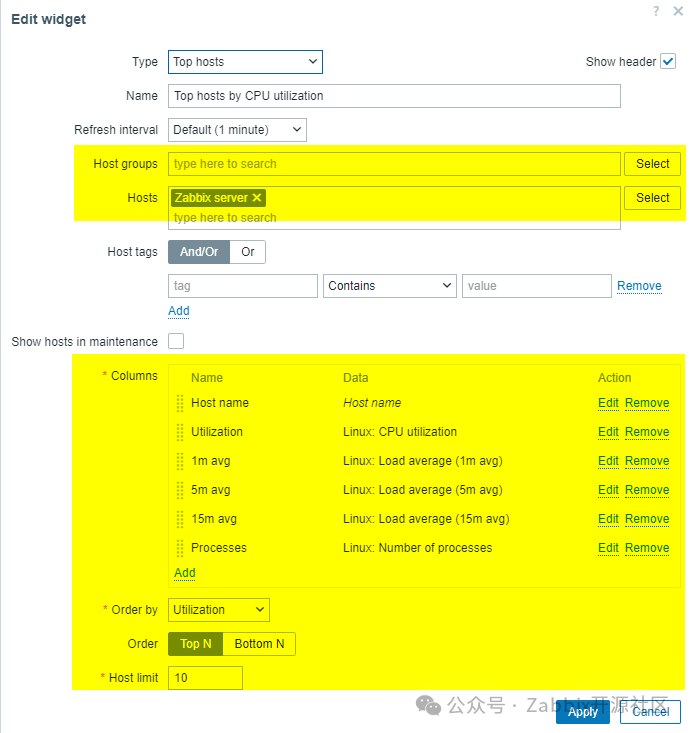
Task: Remove the Utilization column
Action: pos(647,432)
